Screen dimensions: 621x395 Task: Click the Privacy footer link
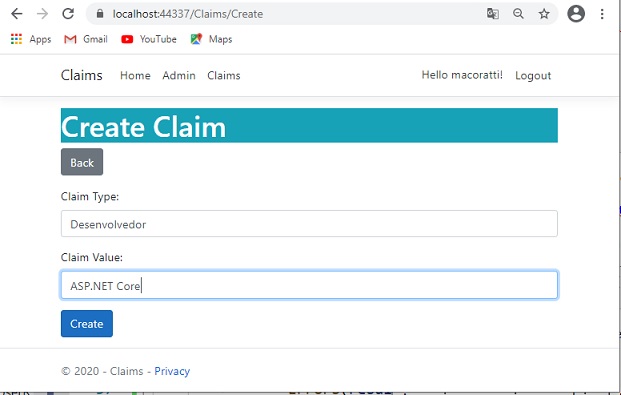172,371
